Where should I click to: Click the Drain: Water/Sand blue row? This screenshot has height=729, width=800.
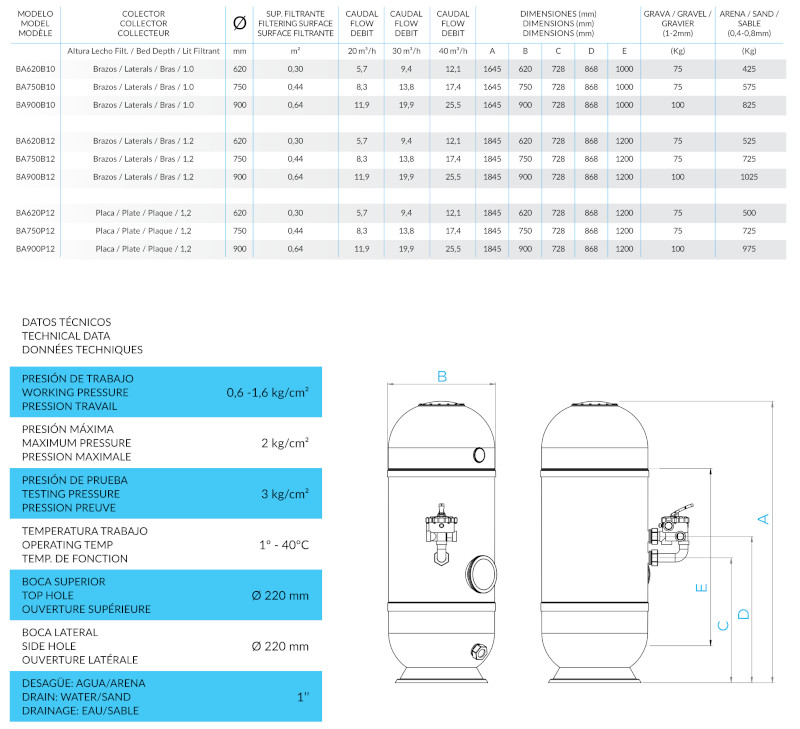(x=165, y=696)
